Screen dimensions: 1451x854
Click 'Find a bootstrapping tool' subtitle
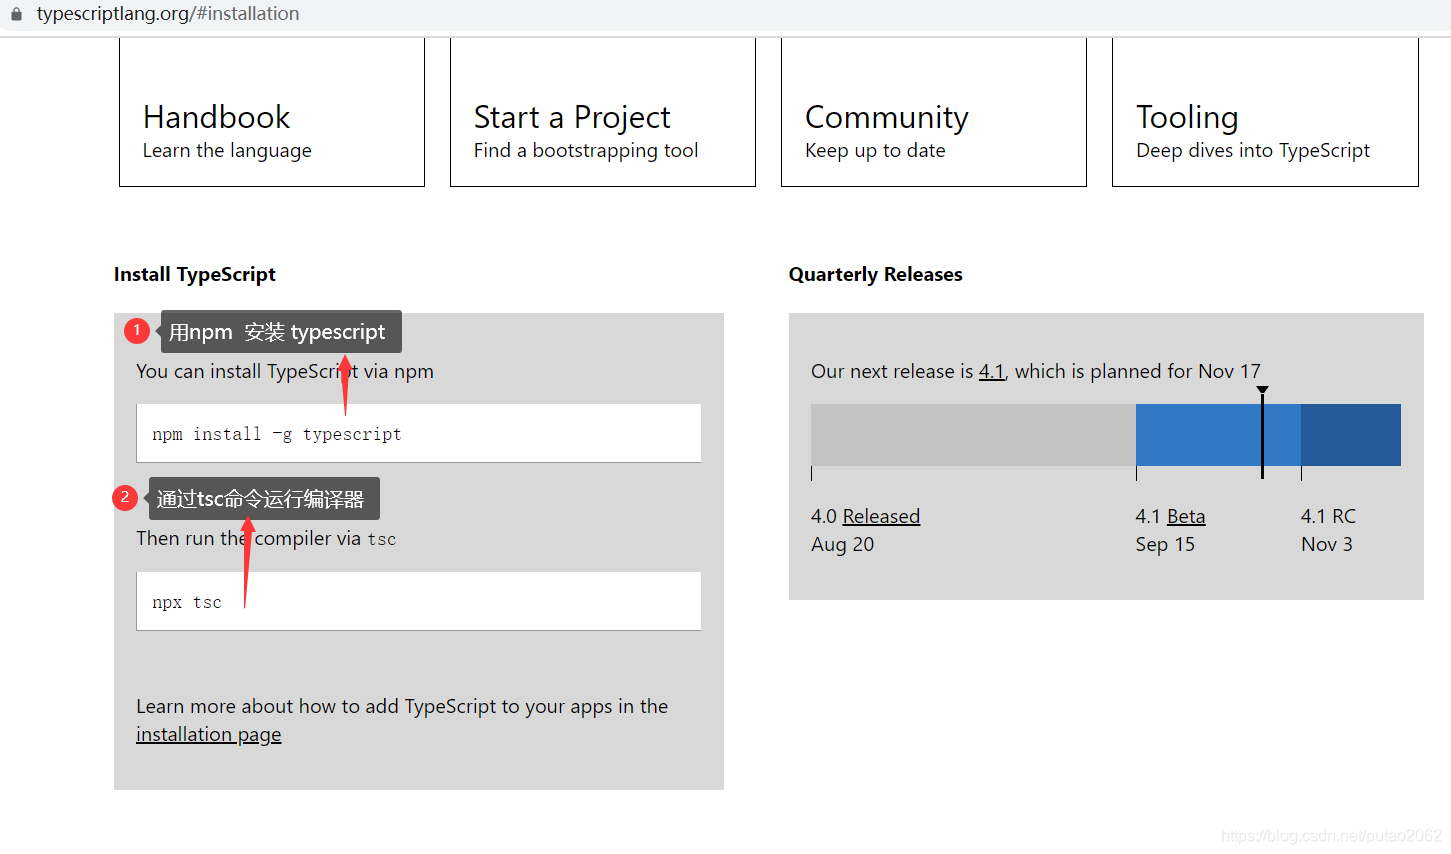tap(586, 150)
